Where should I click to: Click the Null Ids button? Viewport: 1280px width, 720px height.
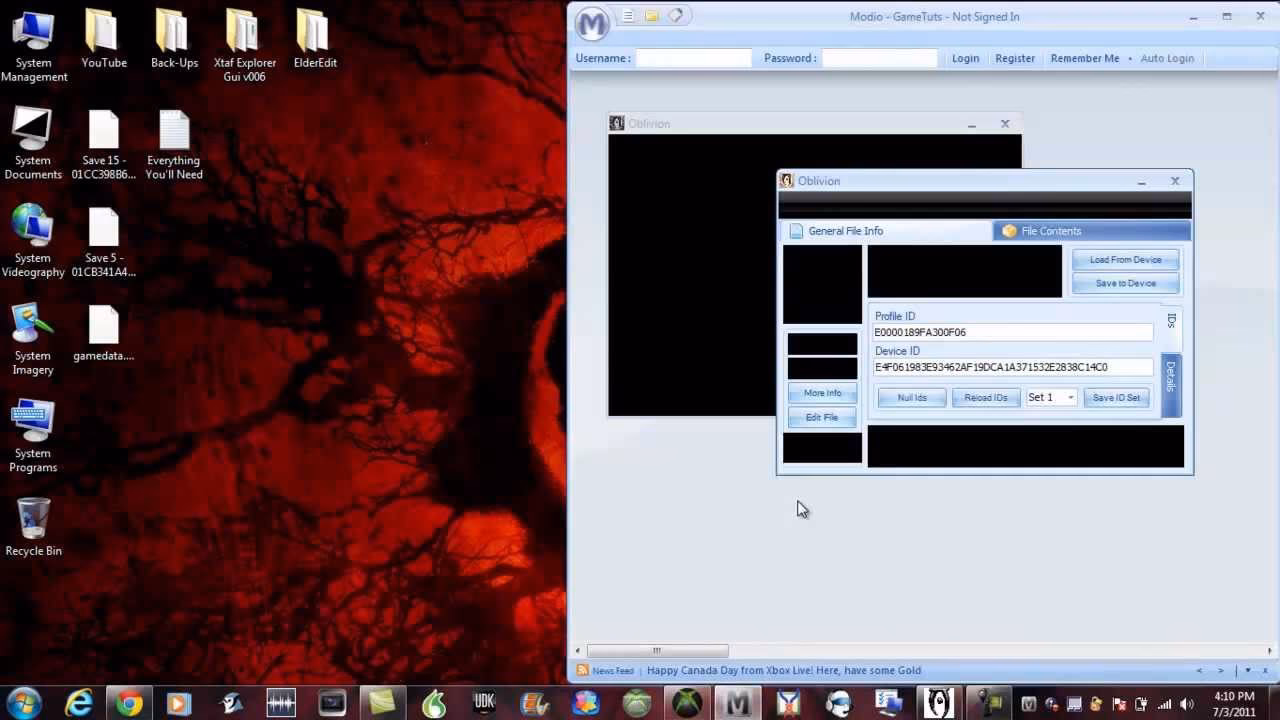[x=912, y=398]
